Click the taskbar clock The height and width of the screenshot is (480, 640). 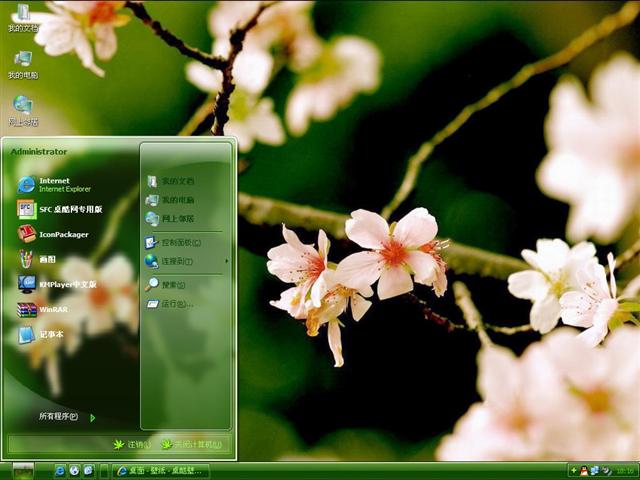coord(624,471)
